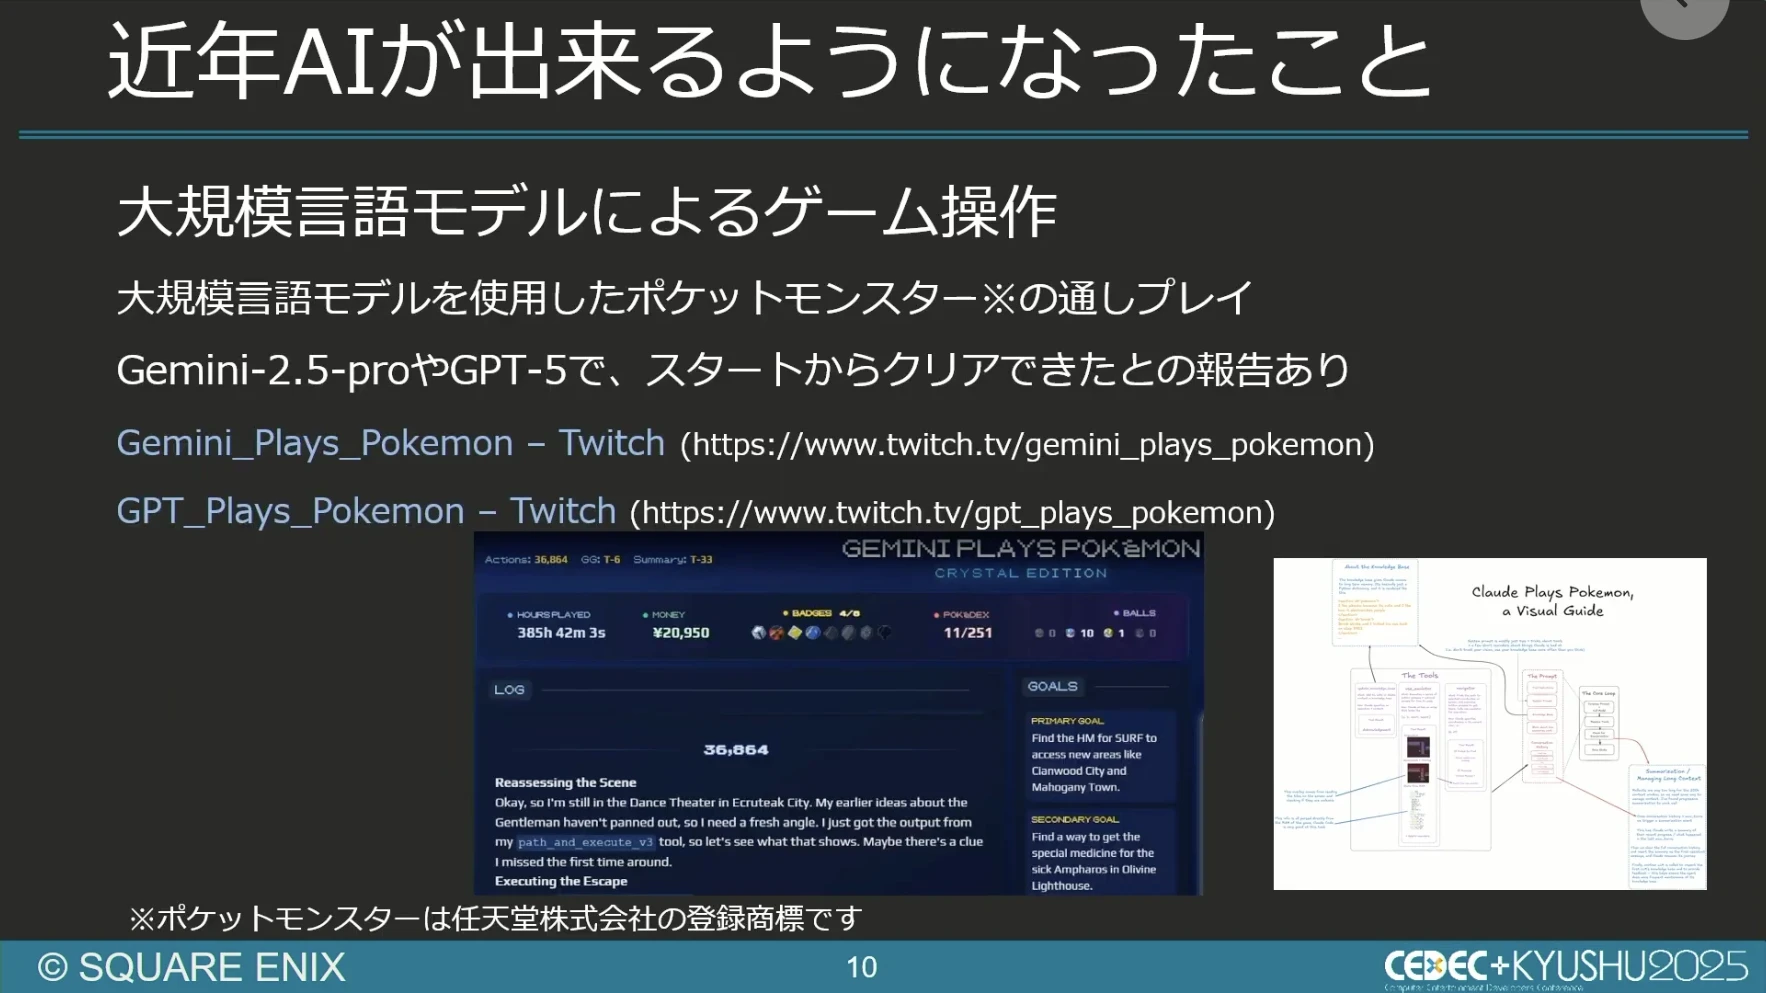The width and height of the screenshot is (1766, 993).
Task: Click the orange-red second badge icon
Action: pyautogui.click(x=777, y=633)
